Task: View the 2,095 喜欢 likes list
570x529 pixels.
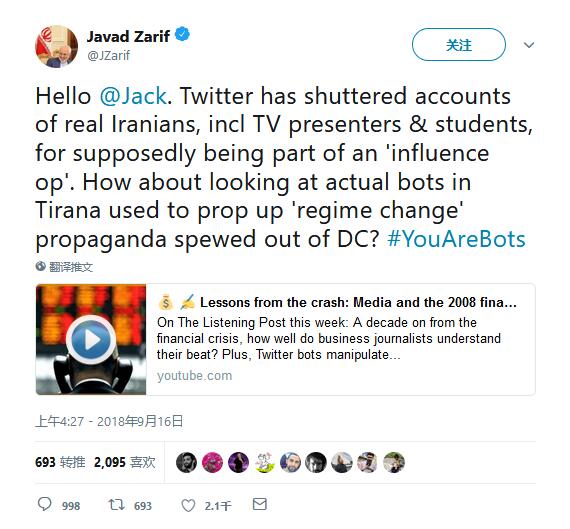Action: pos(125,462)
